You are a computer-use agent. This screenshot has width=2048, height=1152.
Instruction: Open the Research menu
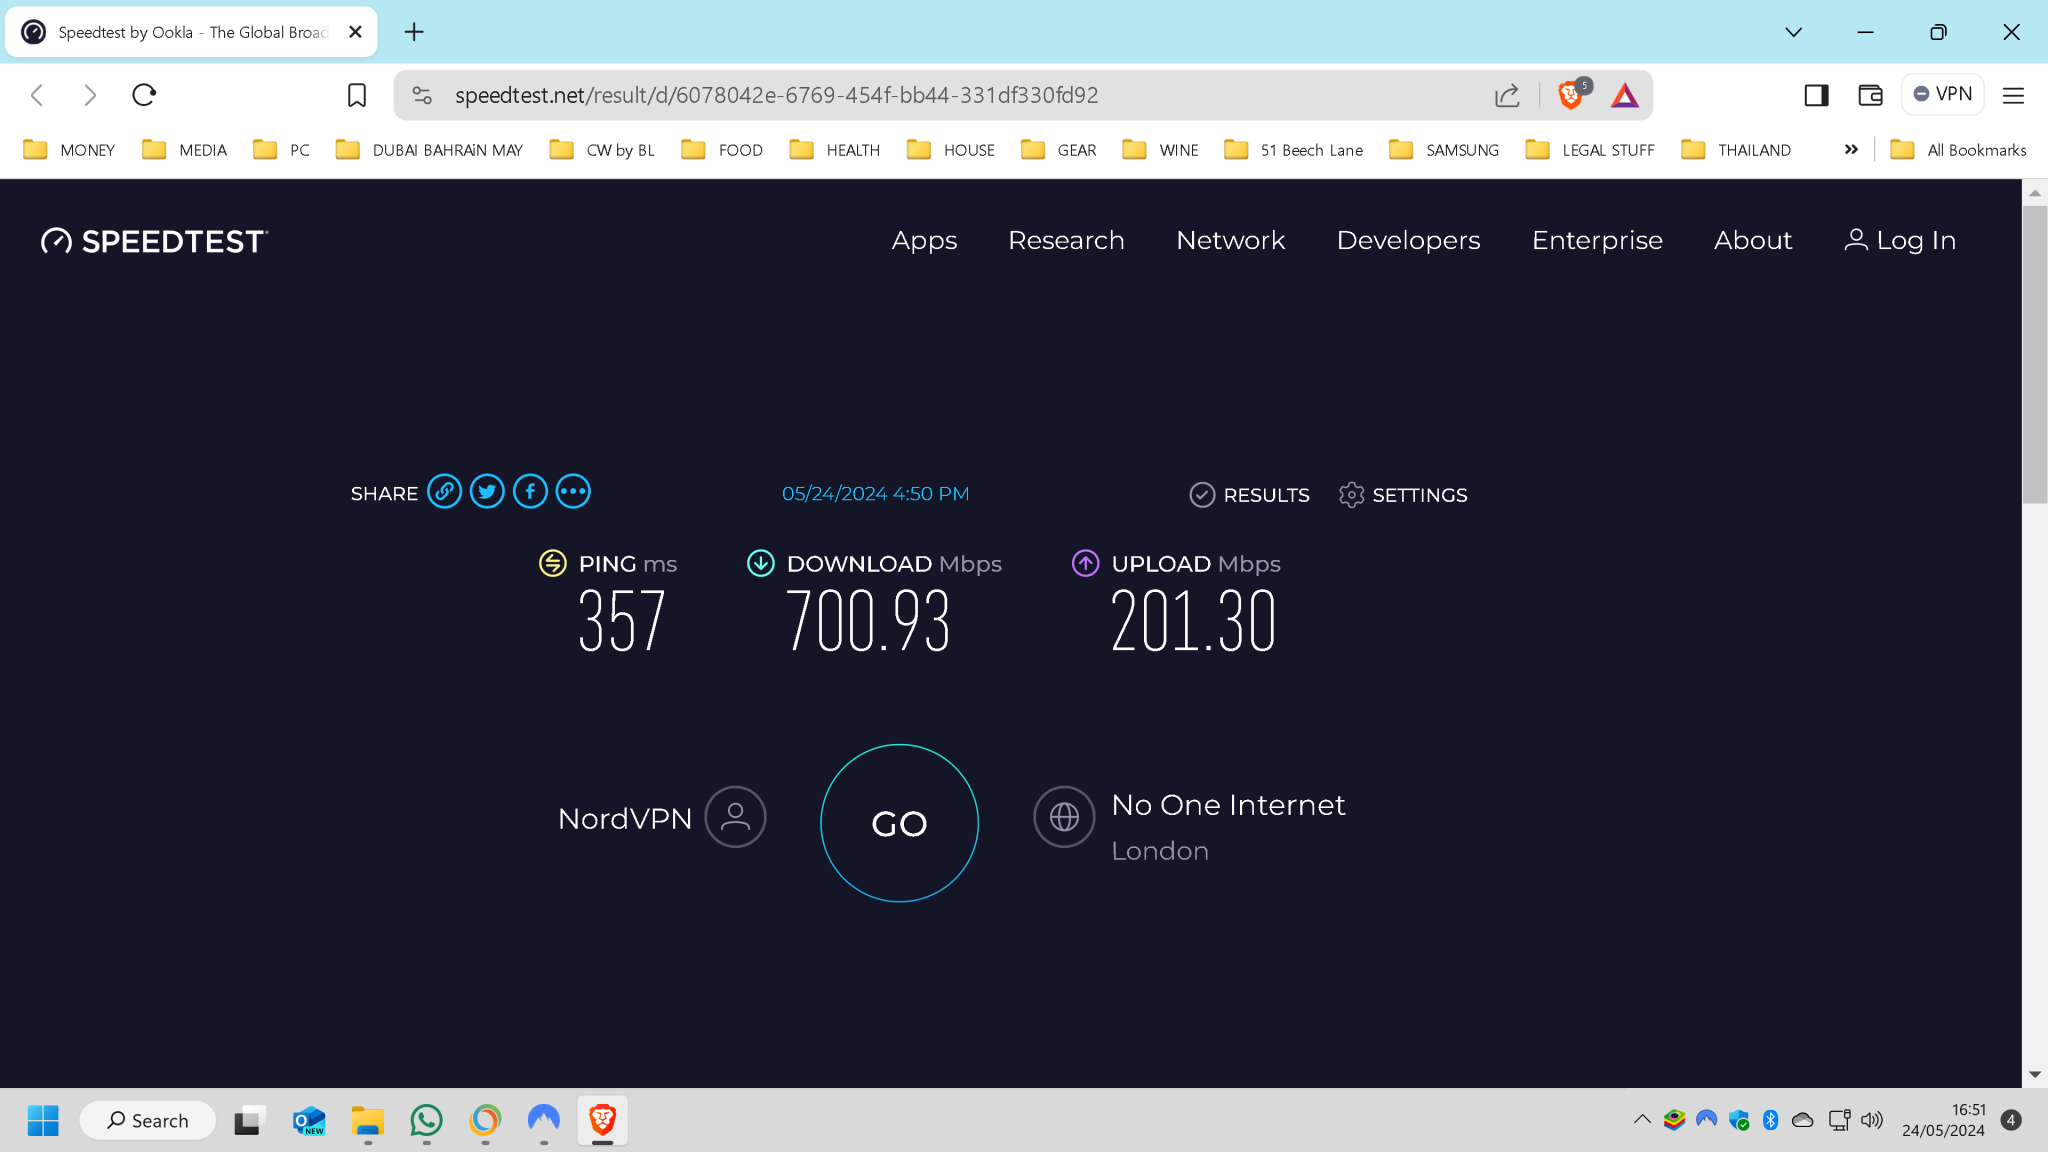pyautogui.click(x=1066, y=240)
